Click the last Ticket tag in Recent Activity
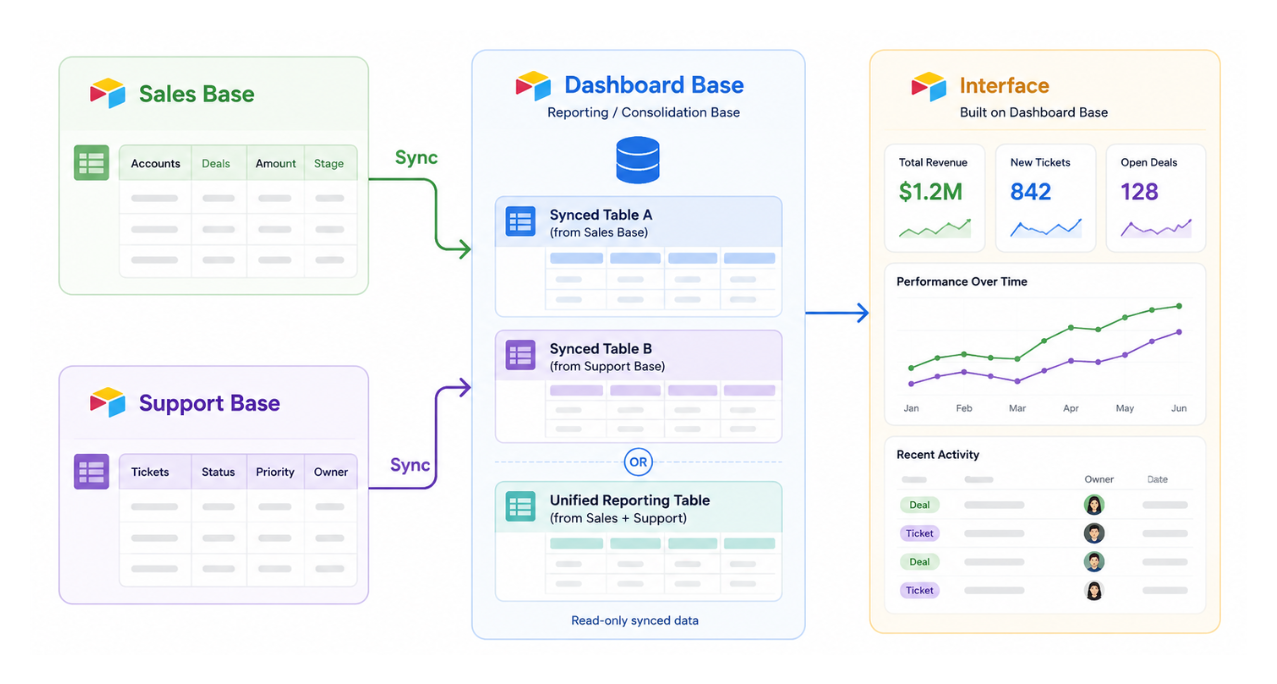 [x=919, y=590]
